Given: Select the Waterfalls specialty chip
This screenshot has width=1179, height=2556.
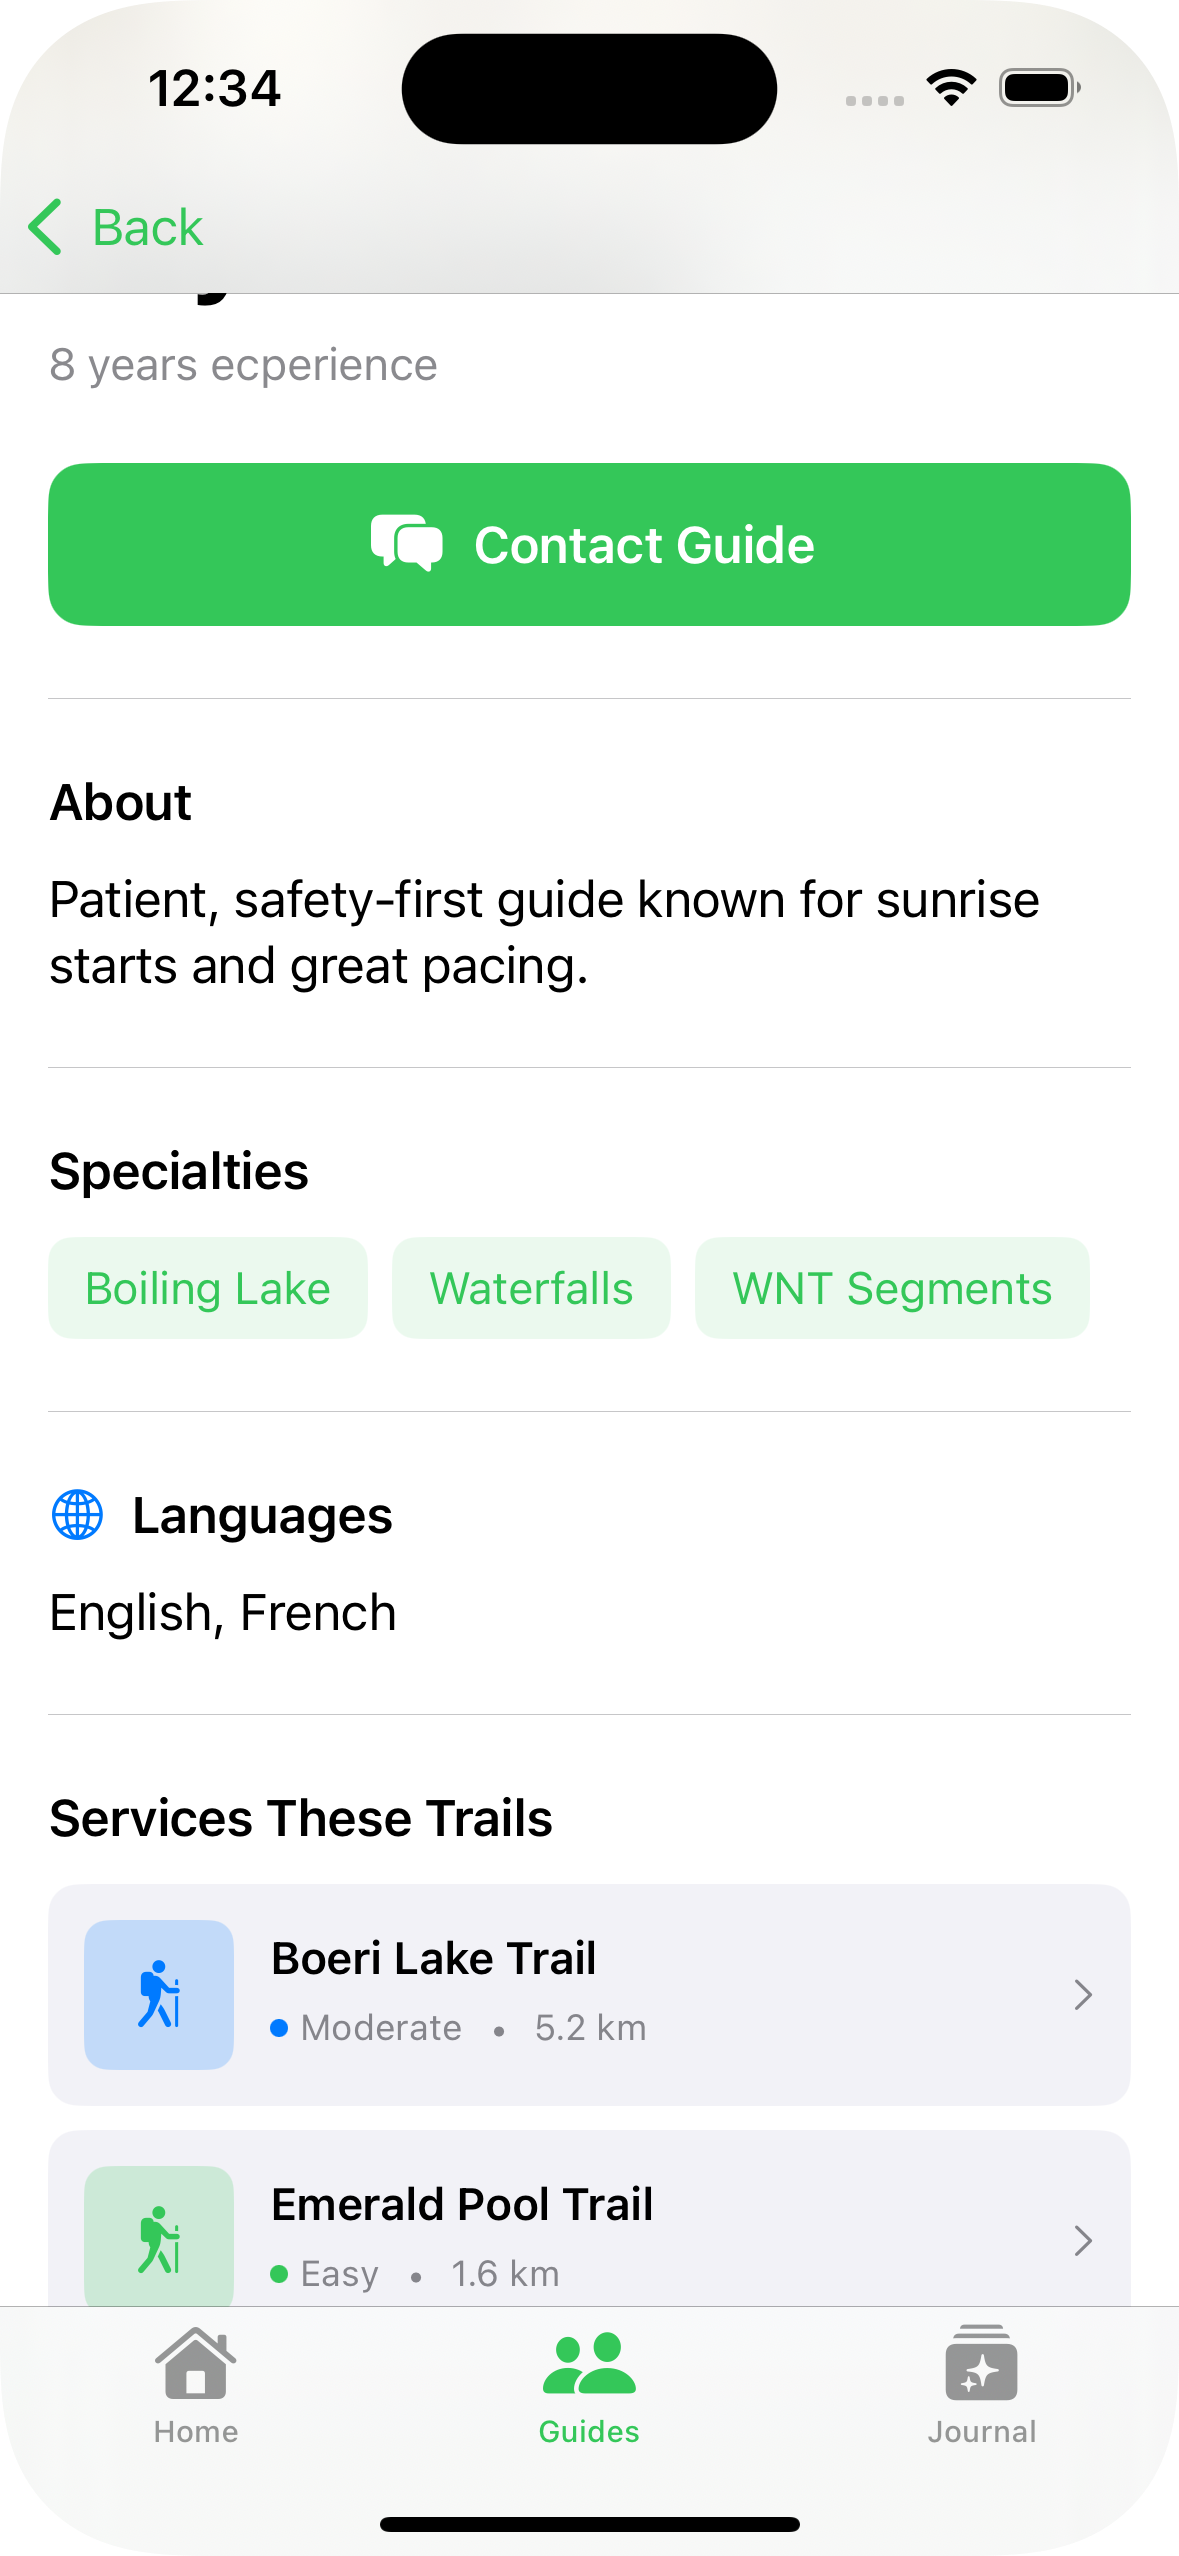Looking at the screenshot, I should (531, 1287).
